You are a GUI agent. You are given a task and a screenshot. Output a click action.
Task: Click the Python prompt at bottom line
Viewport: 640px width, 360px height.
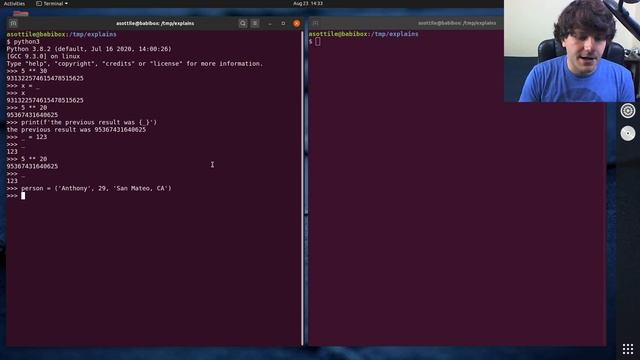[x=16, y=196]
